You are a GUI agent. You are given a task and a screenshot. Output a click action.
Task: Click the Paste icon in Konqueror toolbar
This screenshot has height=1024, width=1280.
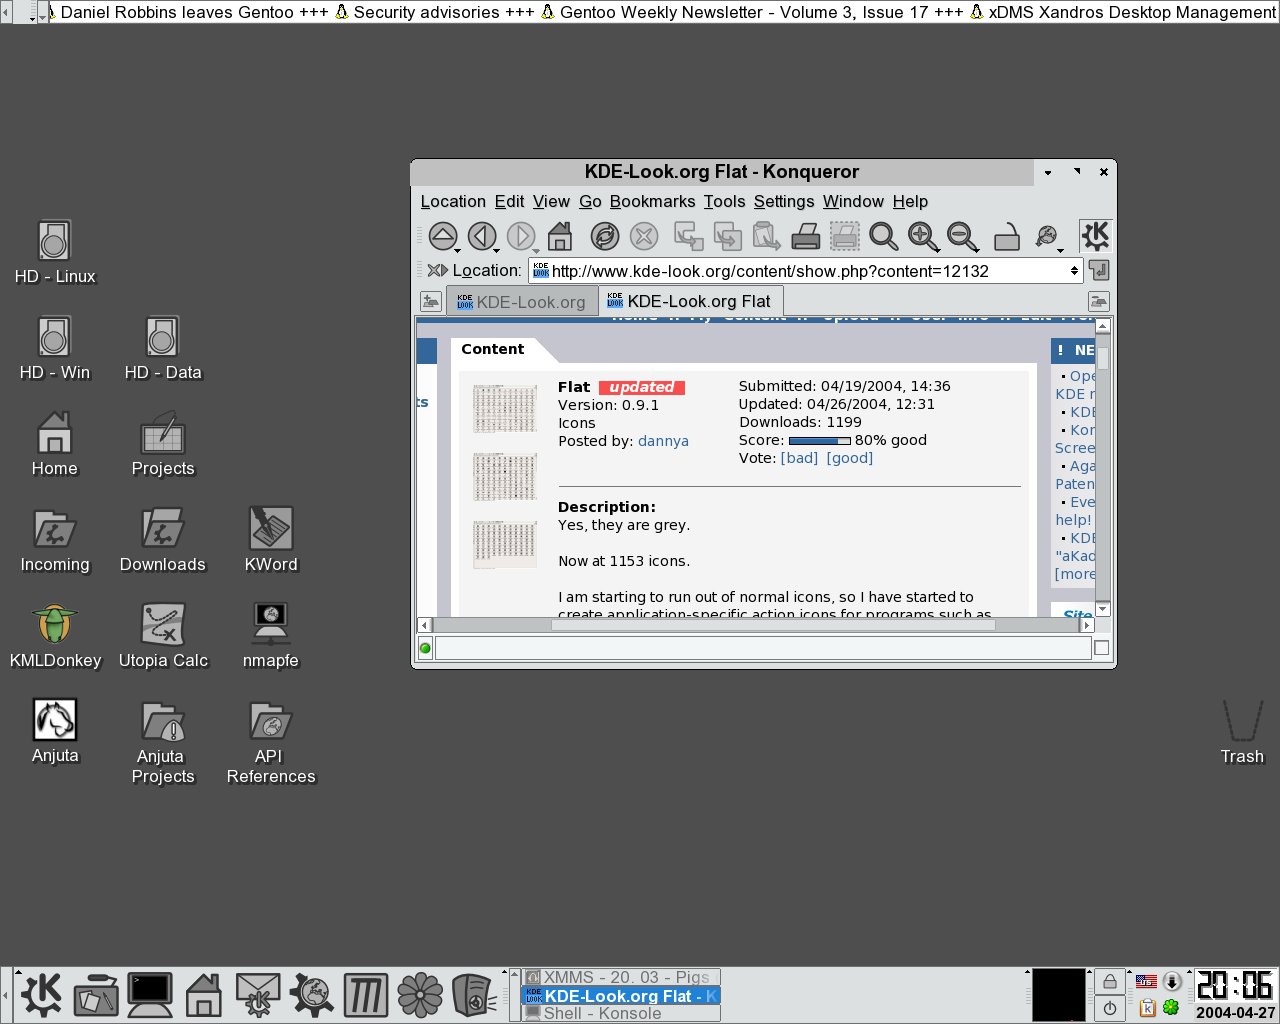pos(766,236)
